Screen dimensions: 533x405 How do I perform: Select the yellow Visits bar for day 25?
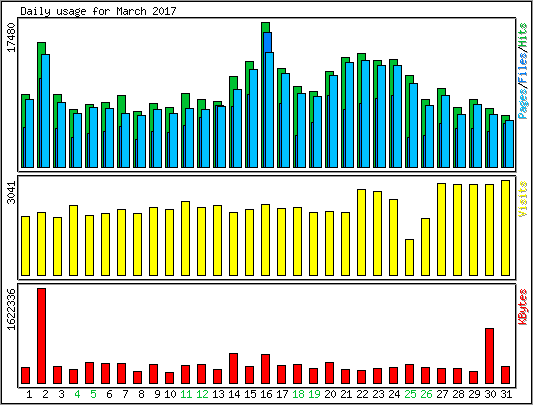click(409, 257)
